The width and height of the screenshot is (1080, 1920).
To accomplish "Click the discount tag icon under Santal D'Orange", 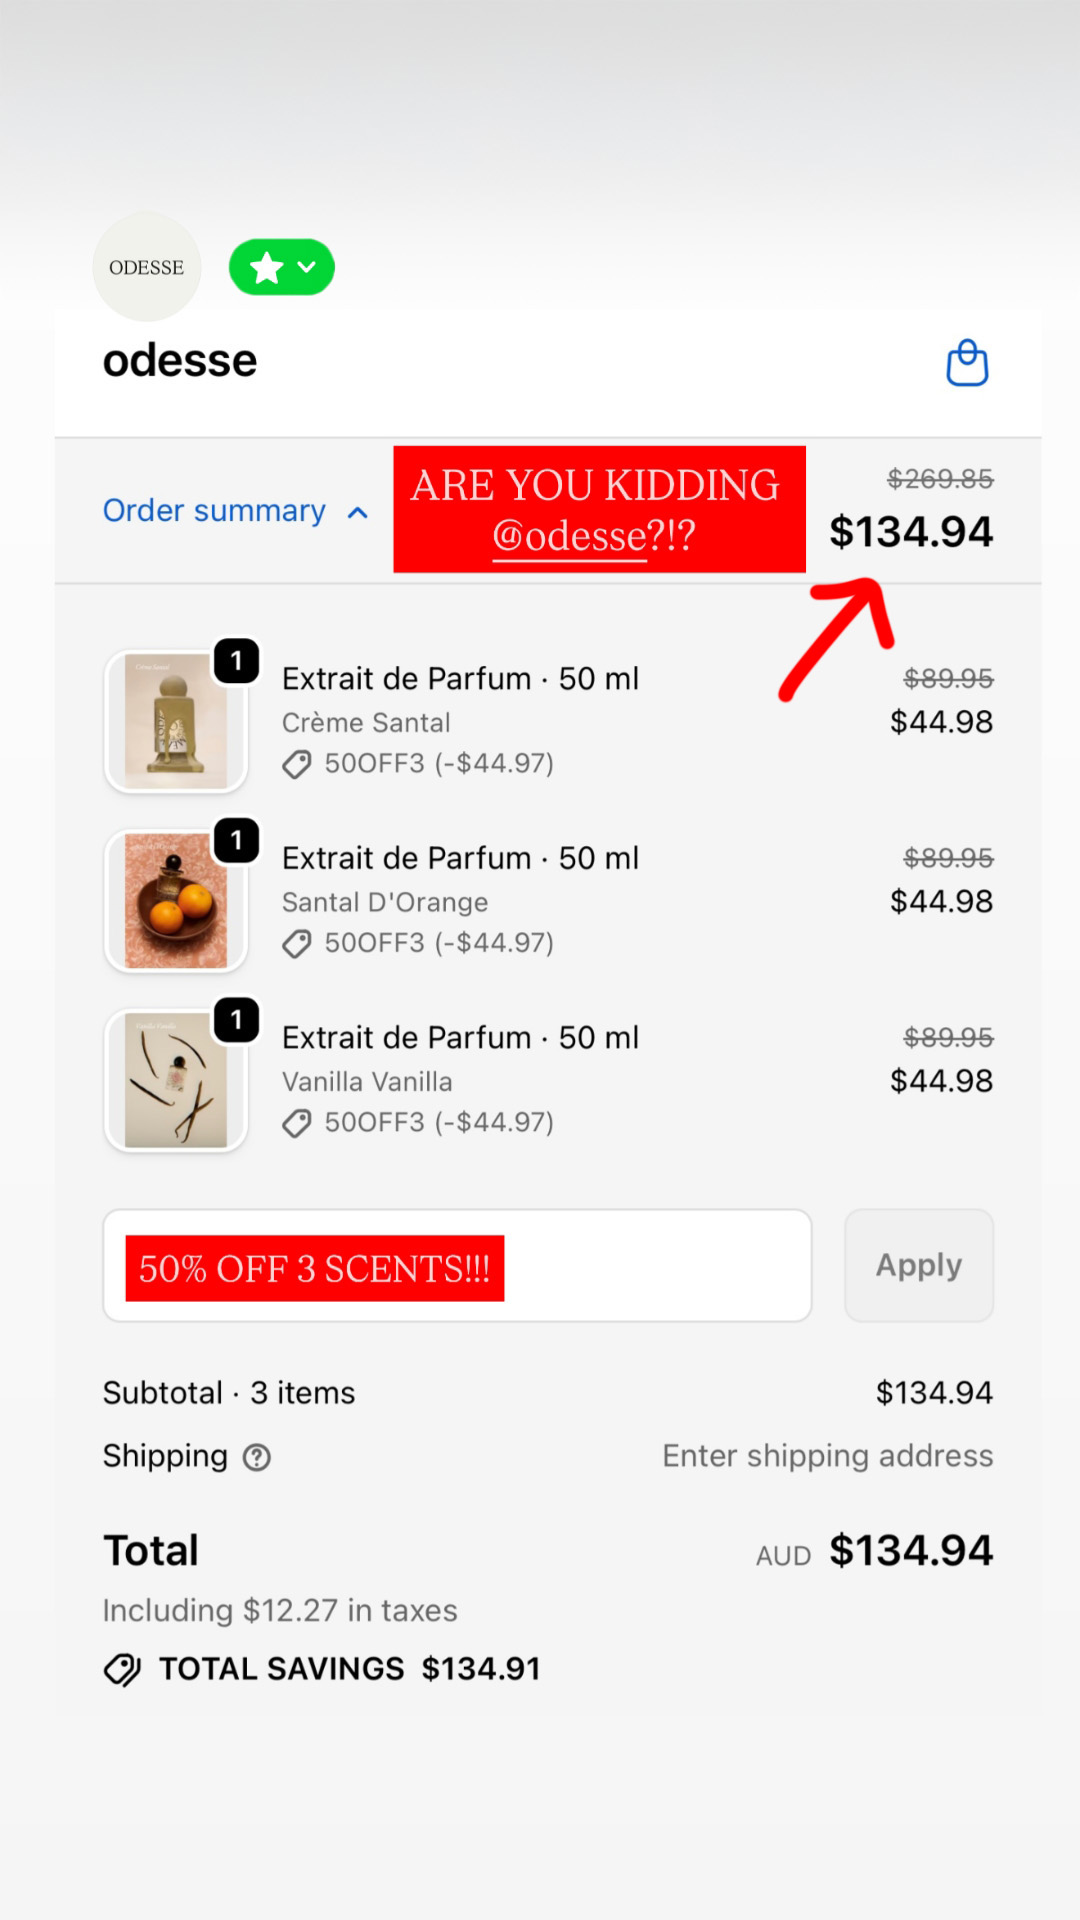I will [x=296, y=944].
